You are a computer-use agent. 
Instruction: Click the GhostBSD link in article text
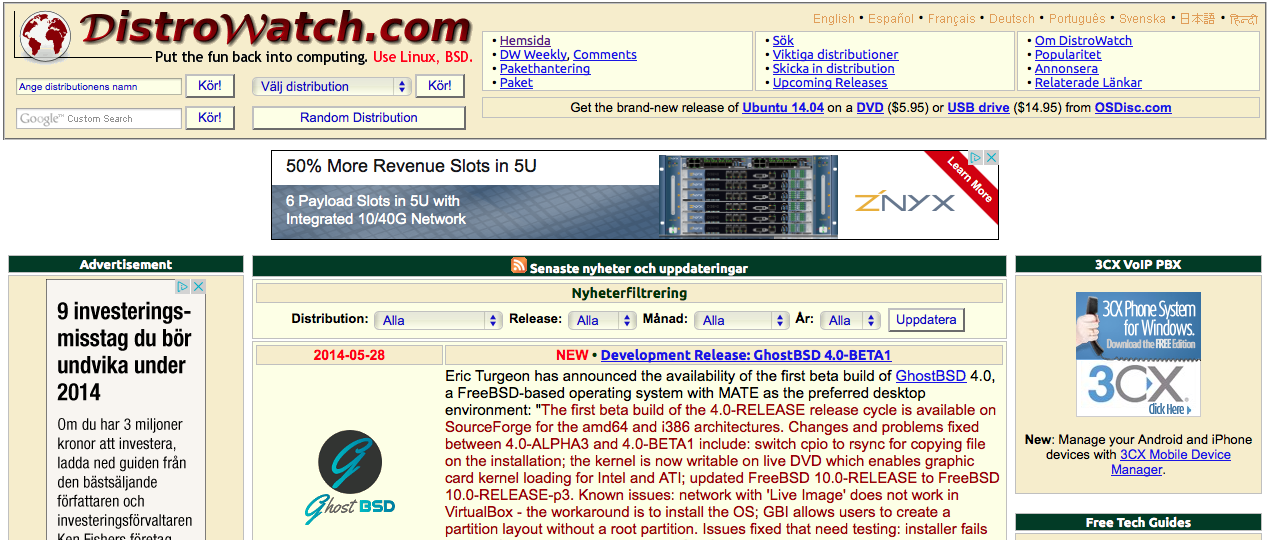[x=931, y=376]
